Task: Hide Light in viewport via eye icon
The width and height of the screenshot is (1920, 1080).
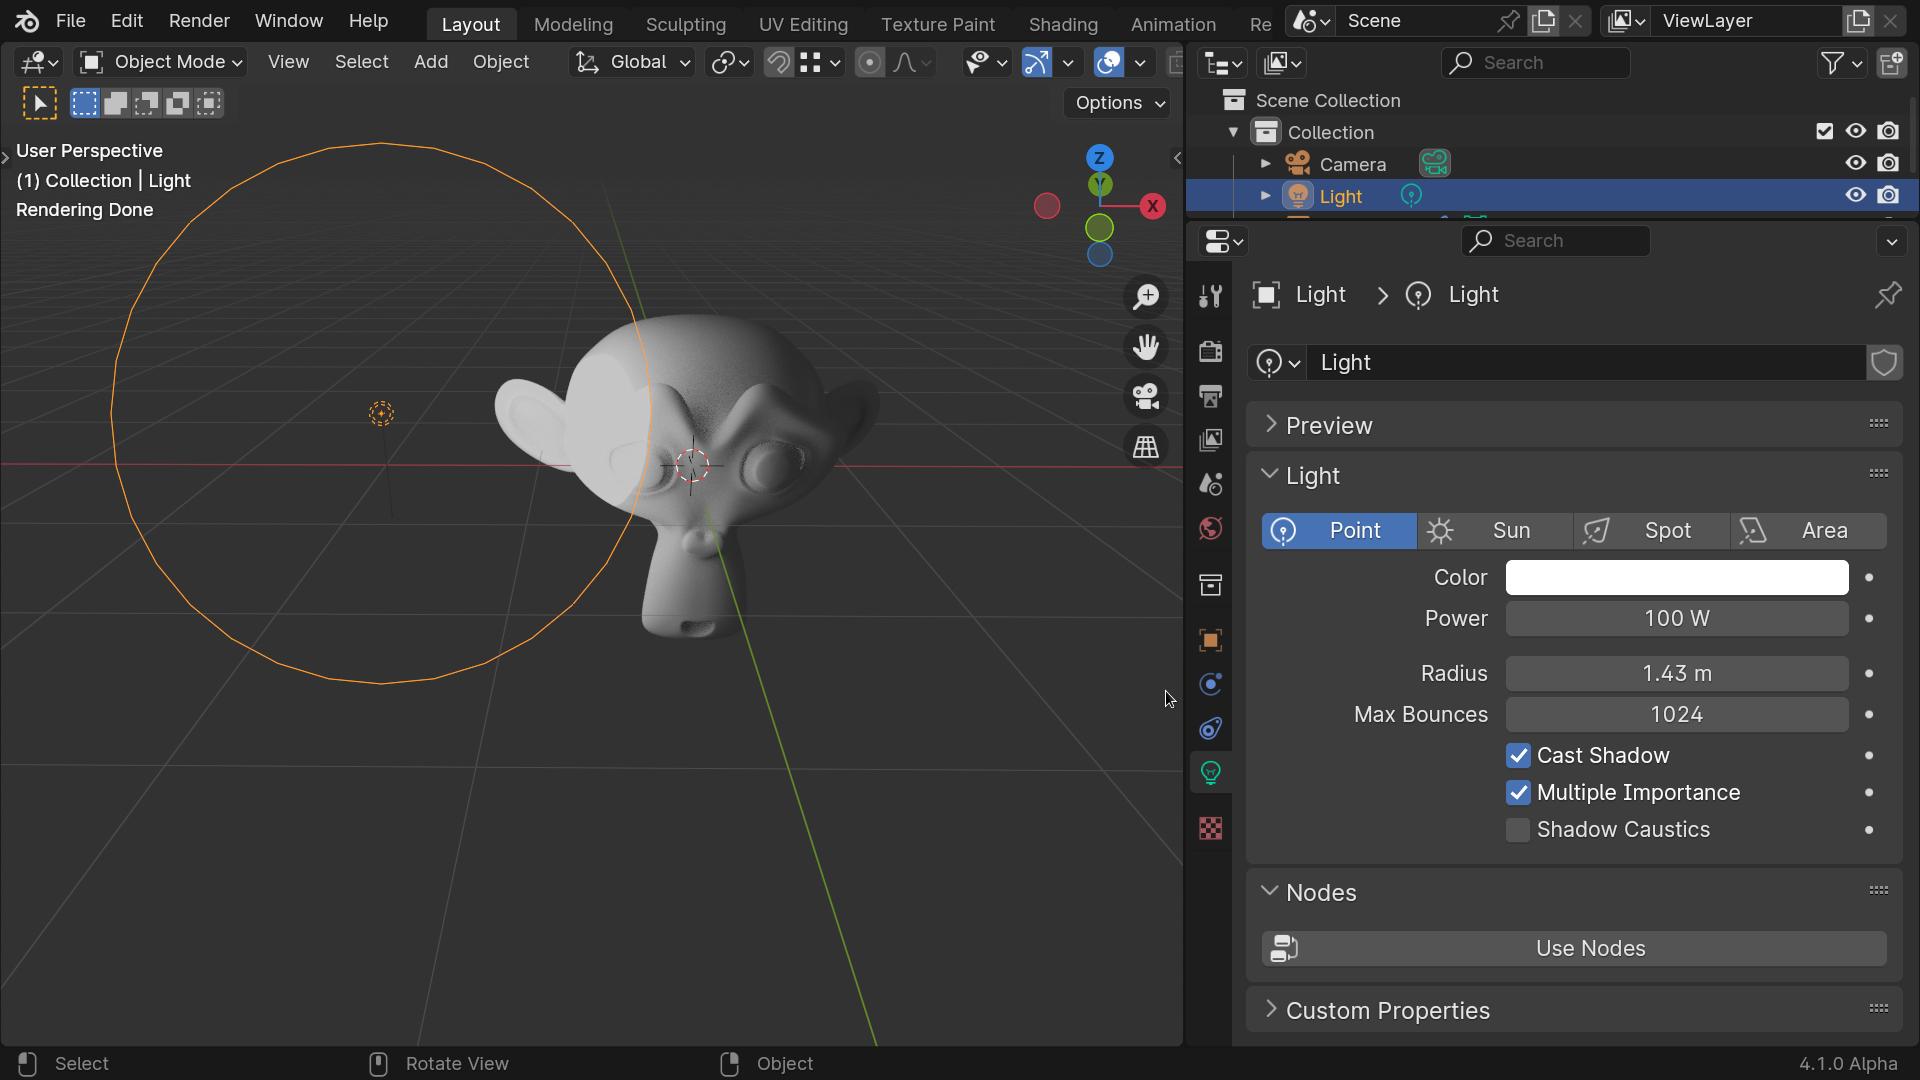Action: pos(1856,195)
